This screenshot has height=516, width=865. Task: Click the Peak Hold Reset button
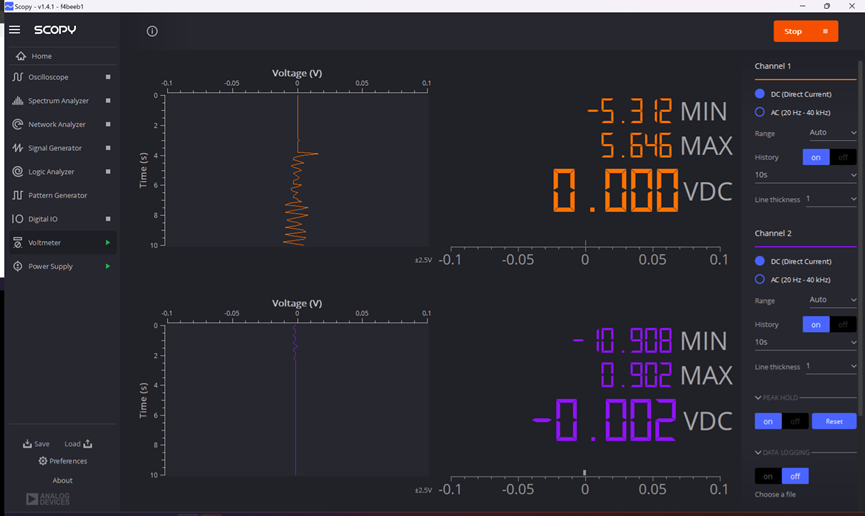(x=834, y=421)
